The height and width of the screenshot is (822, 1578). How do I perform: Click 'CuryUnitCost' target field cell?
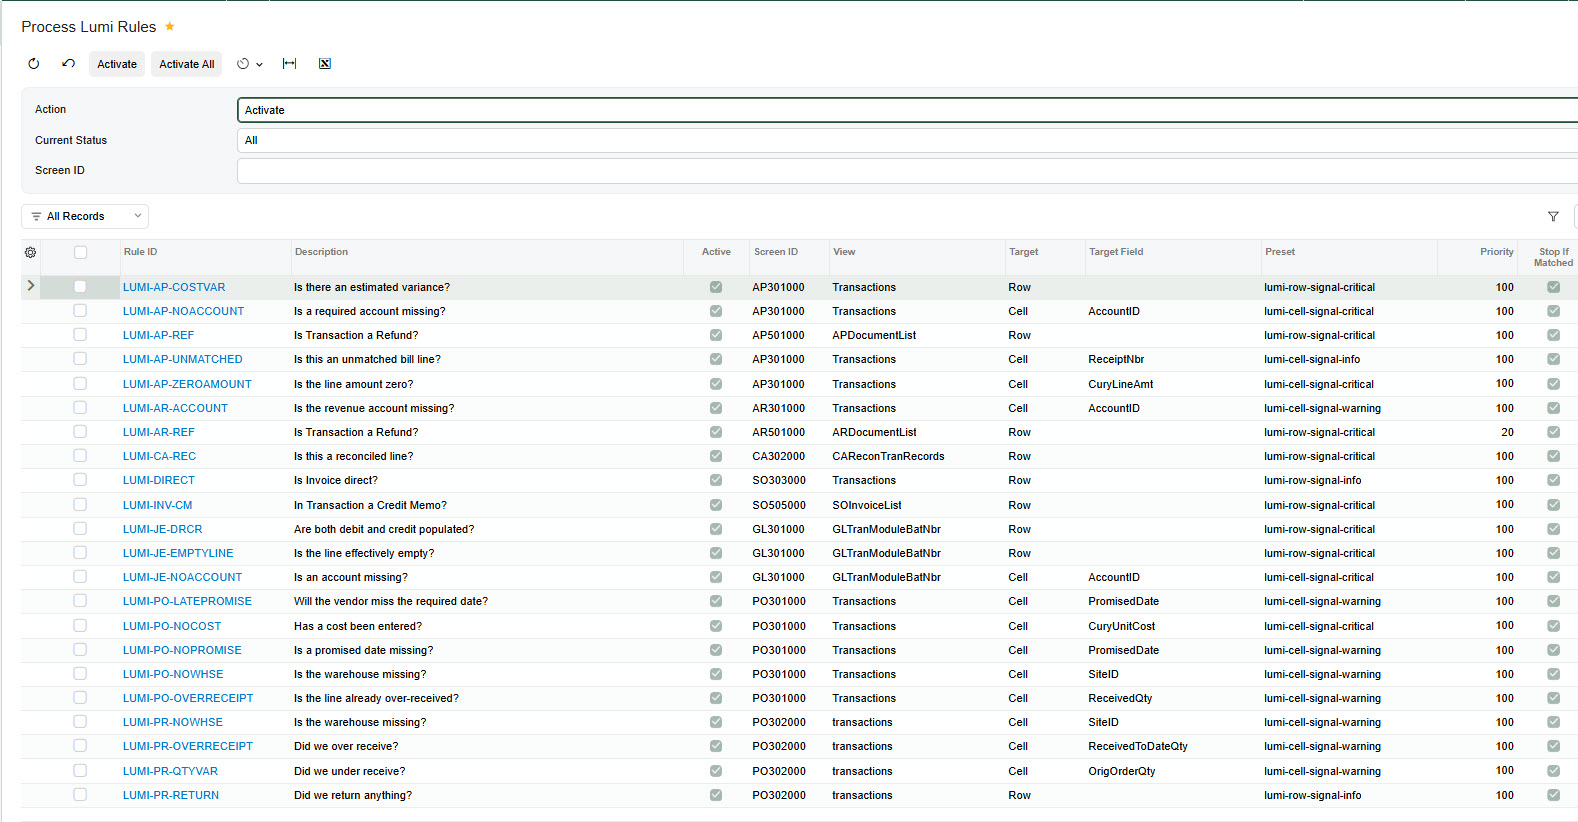click(1122, 626)
